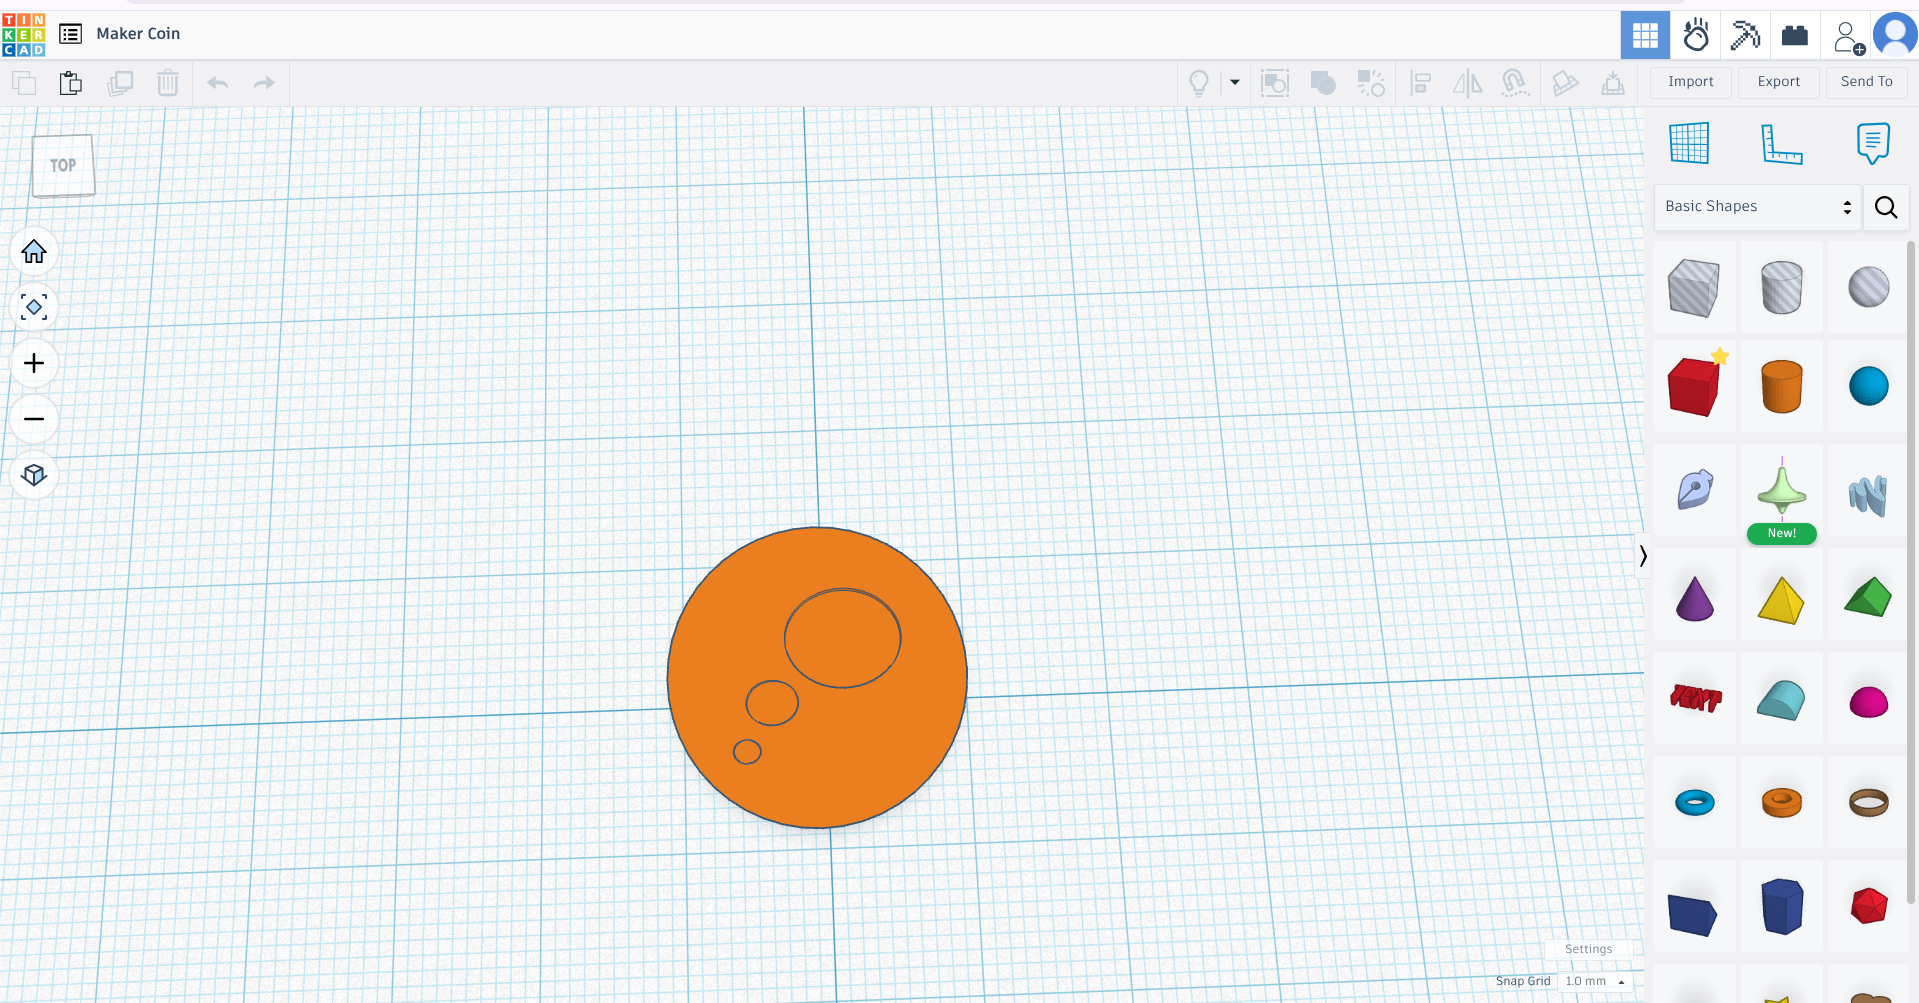Viewport: 1919px width, 1003px height.
Task: Open the Sim Lab dropping apple icon
Action: coord(1696,36)
